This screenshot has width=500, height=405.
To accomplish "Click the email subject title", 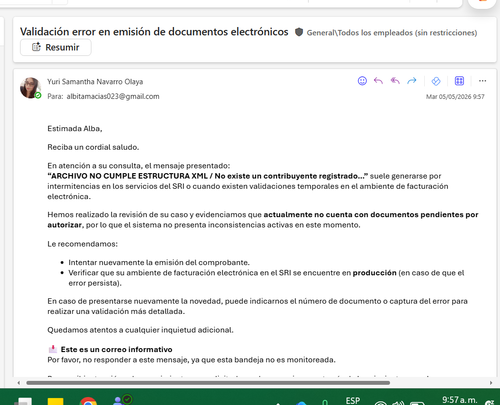I will [154, 32].
